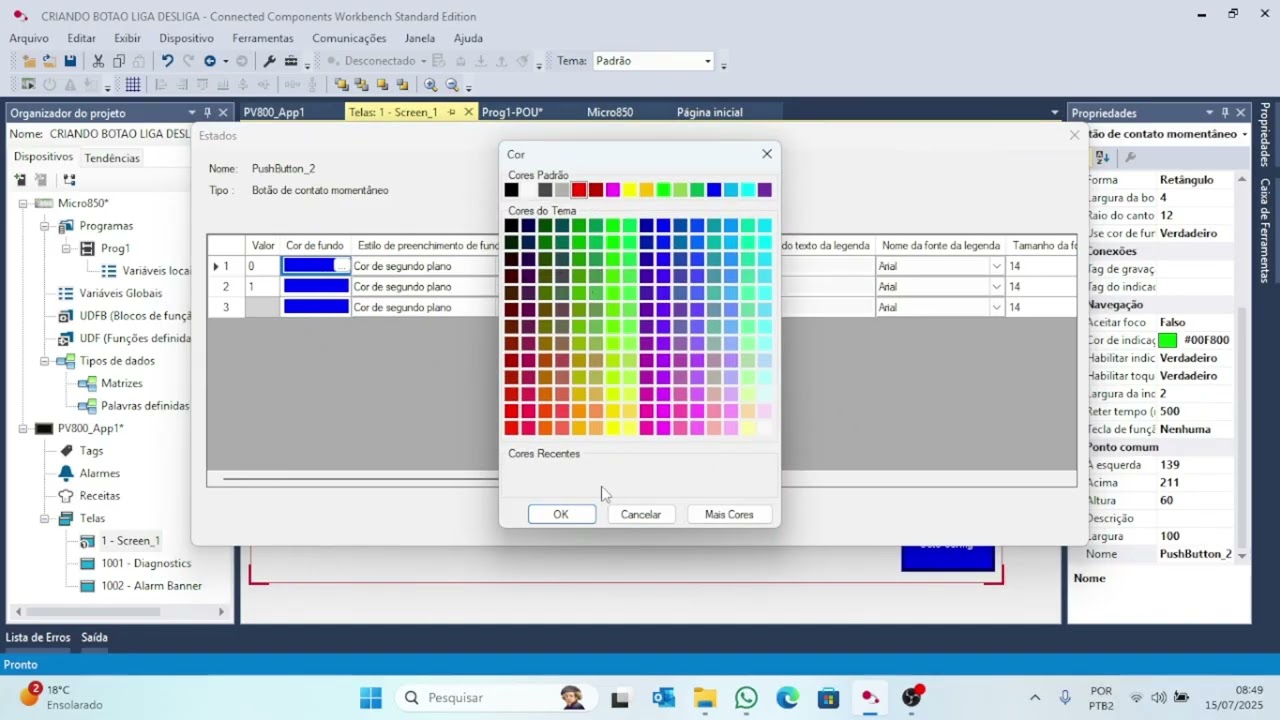Collapse the Telas tree node
This screenshot has height=720, width=1280.
coord(45,518)
